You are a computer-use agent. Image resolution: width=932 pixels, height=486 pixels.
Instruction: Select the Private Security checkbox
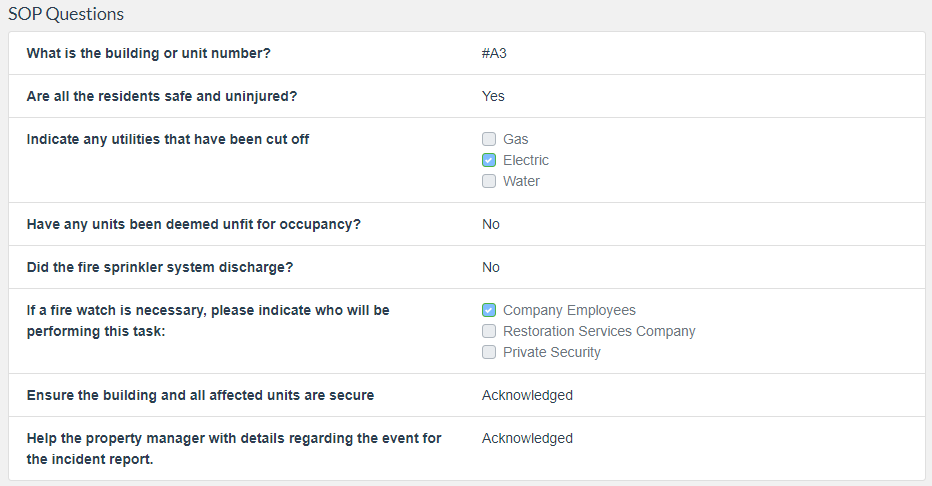(489, 352)
